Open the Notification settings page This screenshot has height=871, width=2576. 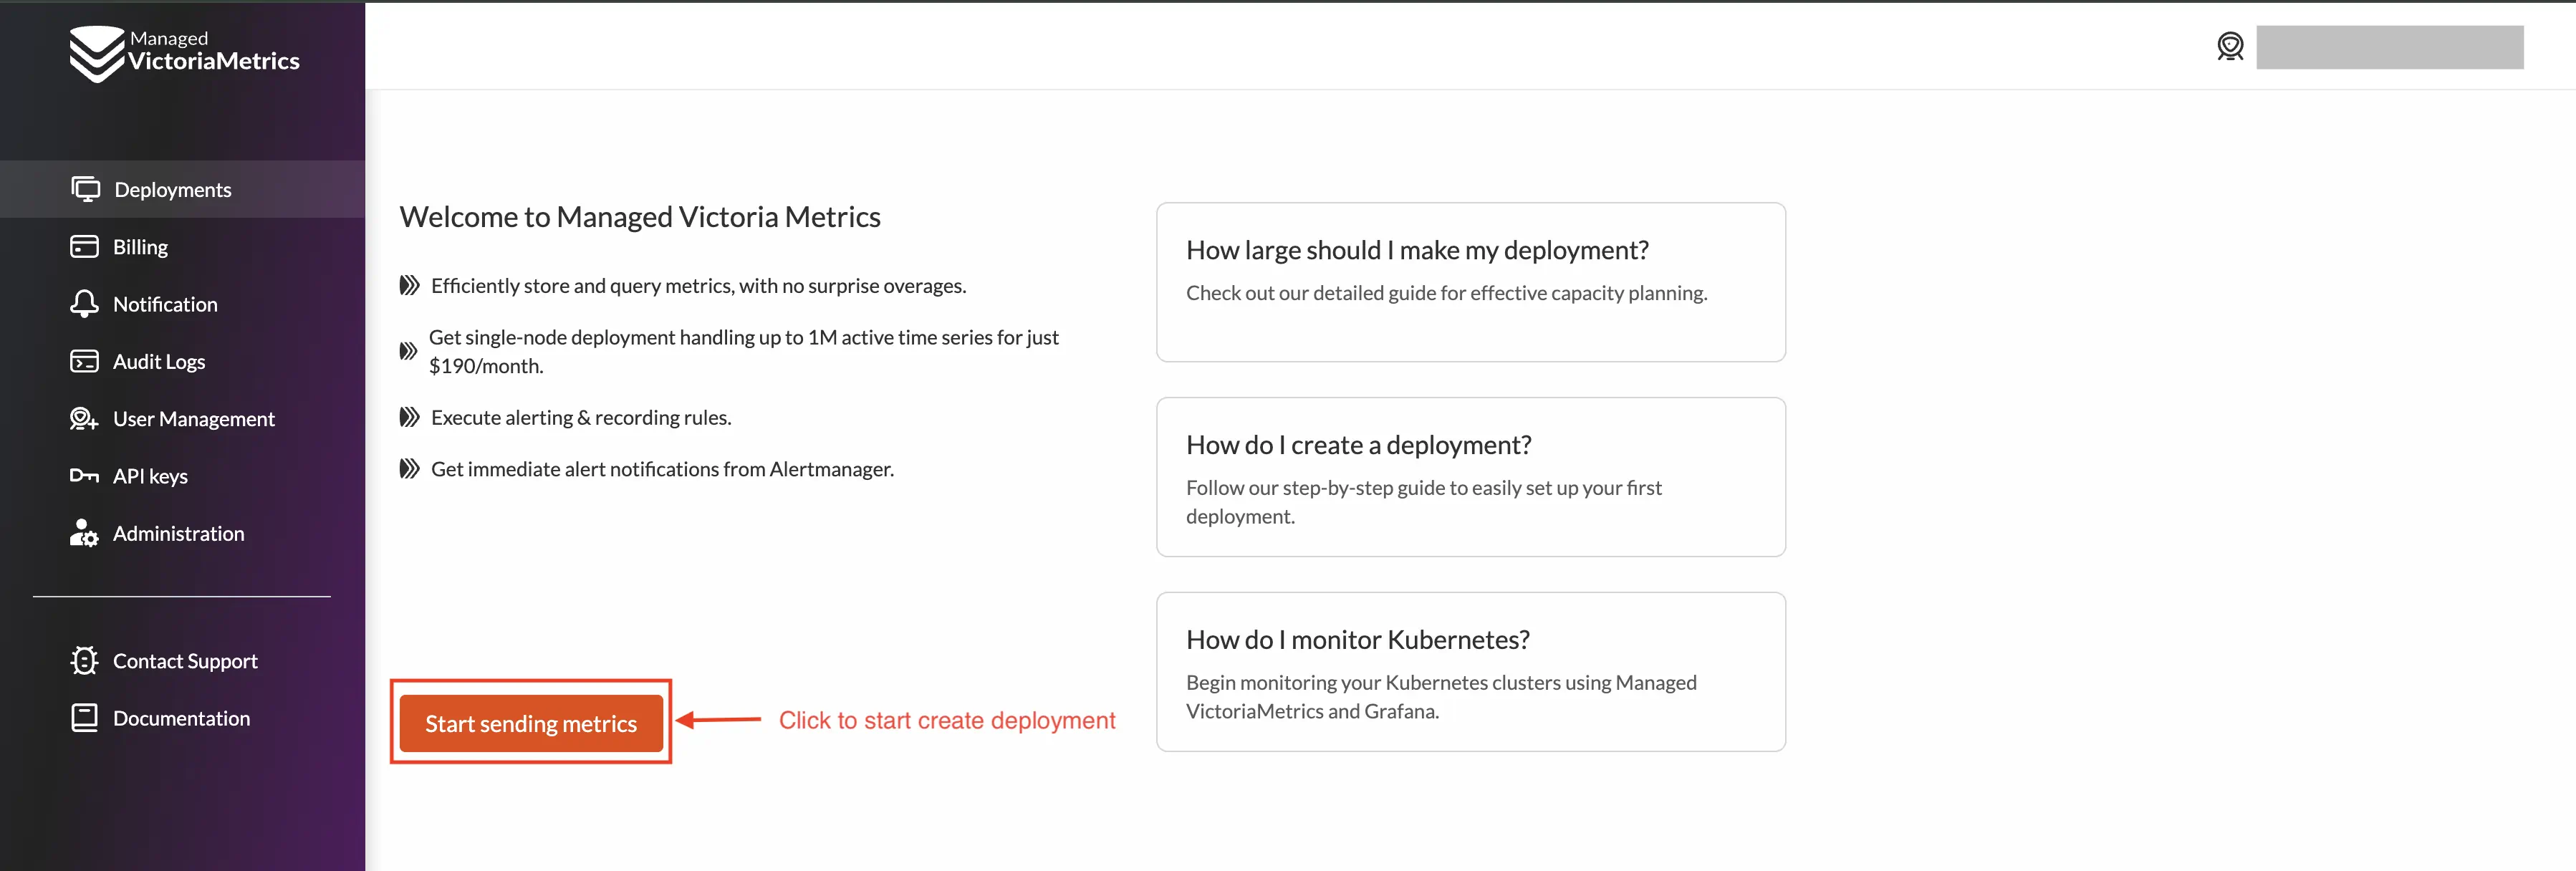[182, 304]
